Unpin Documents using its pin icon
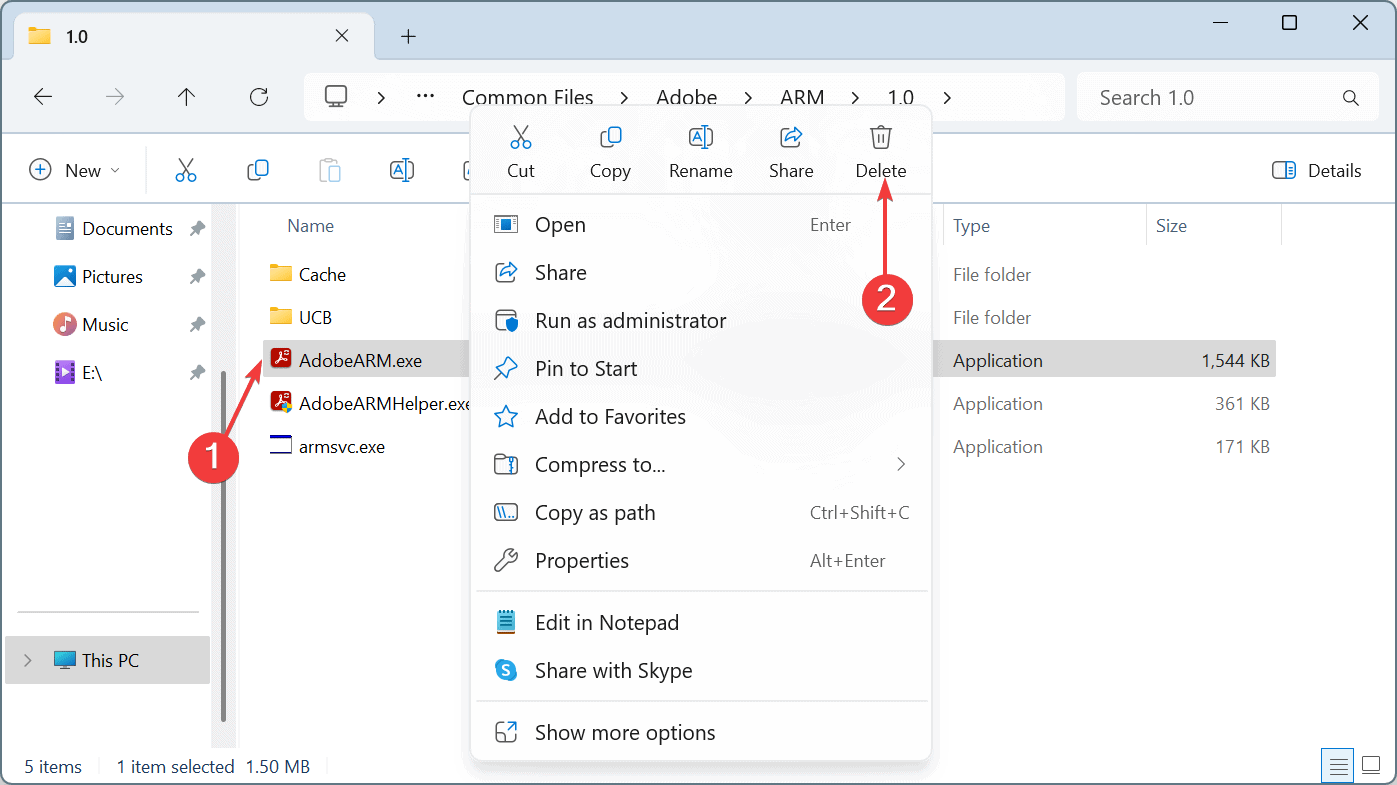This screenshot has width=1397, height=785. [x=197, y=229]
